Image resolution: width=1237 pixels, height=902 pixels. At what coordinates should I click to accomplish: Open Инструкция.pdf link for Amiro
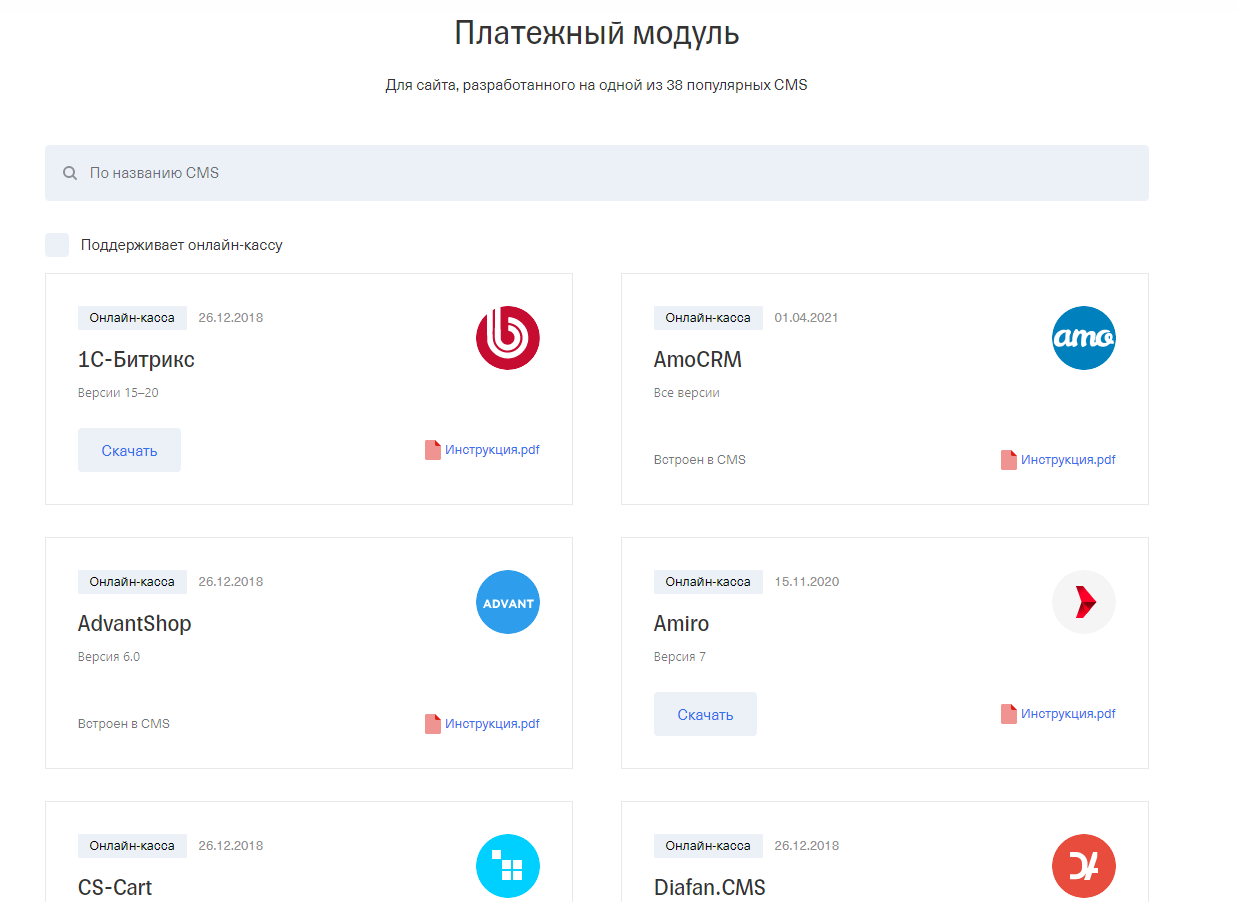[x=1067, y=714]
